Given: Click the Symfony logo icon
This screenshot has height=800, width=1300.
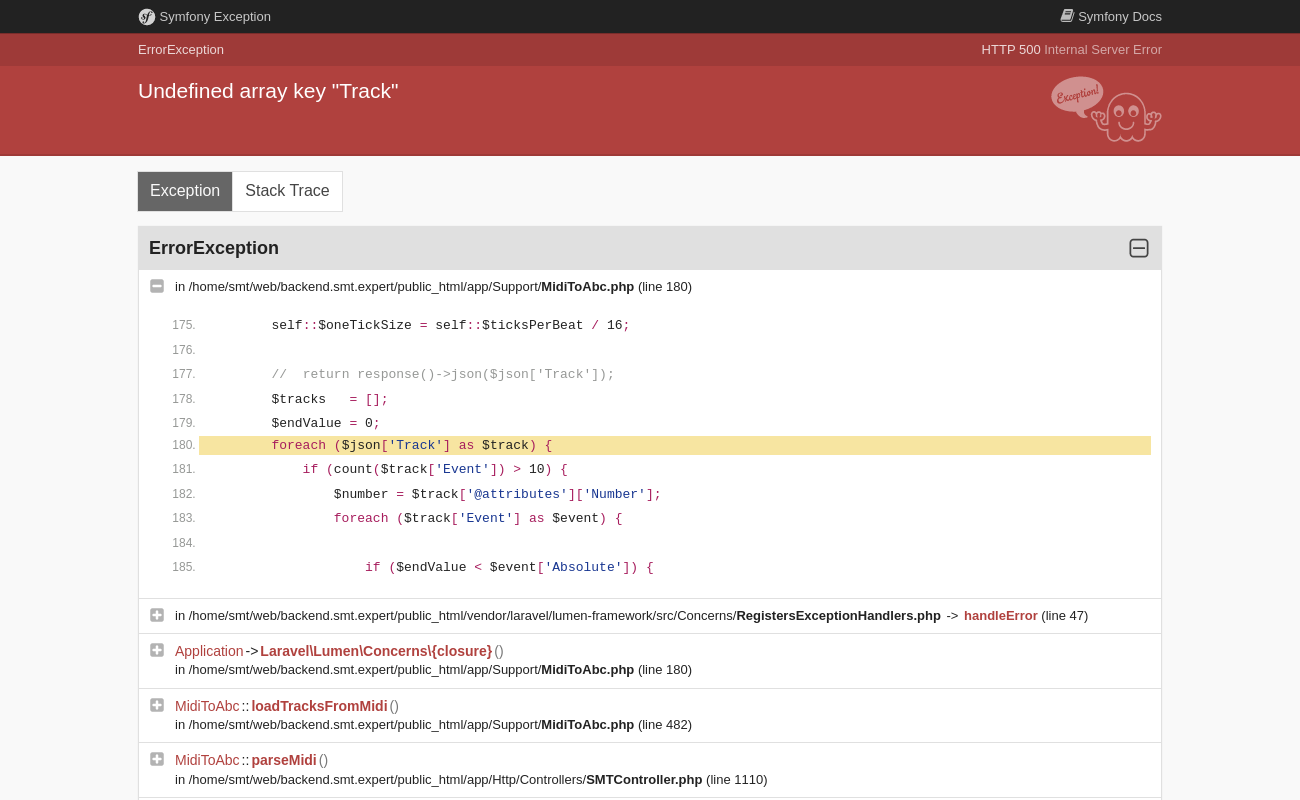Looking at the screenshot, I should tap(147, 17).
